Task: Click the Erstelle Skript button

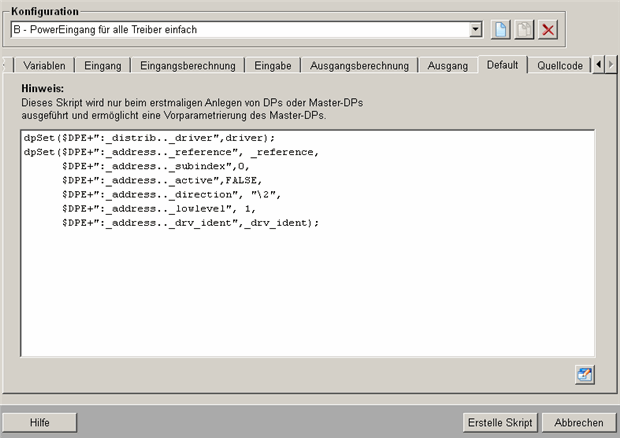Action: [500, 422]
